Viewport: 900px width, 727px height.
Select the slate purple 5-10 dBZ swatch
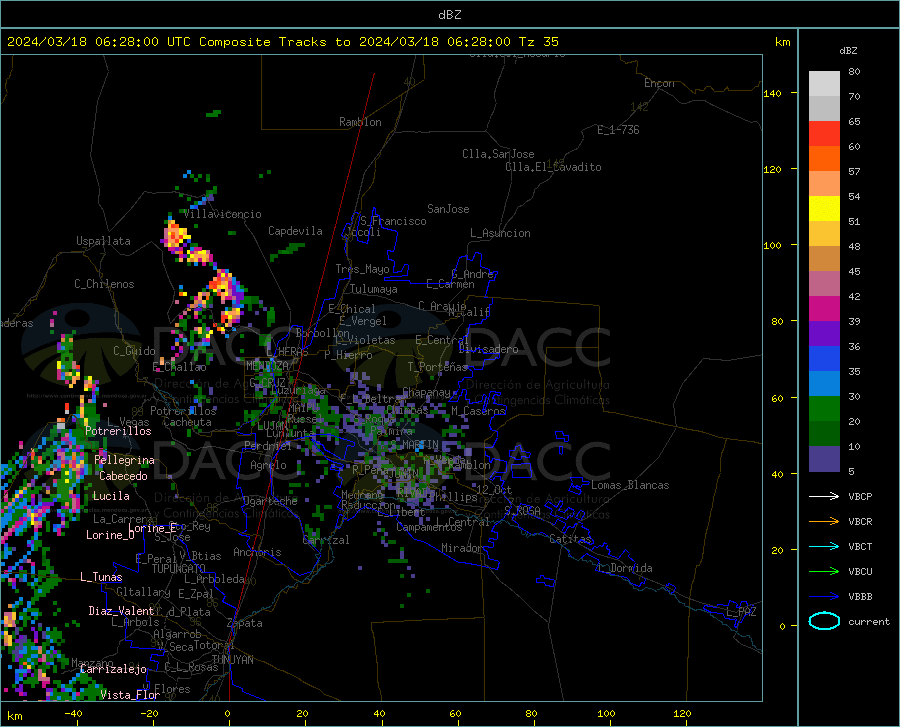(x=824, y=458)
